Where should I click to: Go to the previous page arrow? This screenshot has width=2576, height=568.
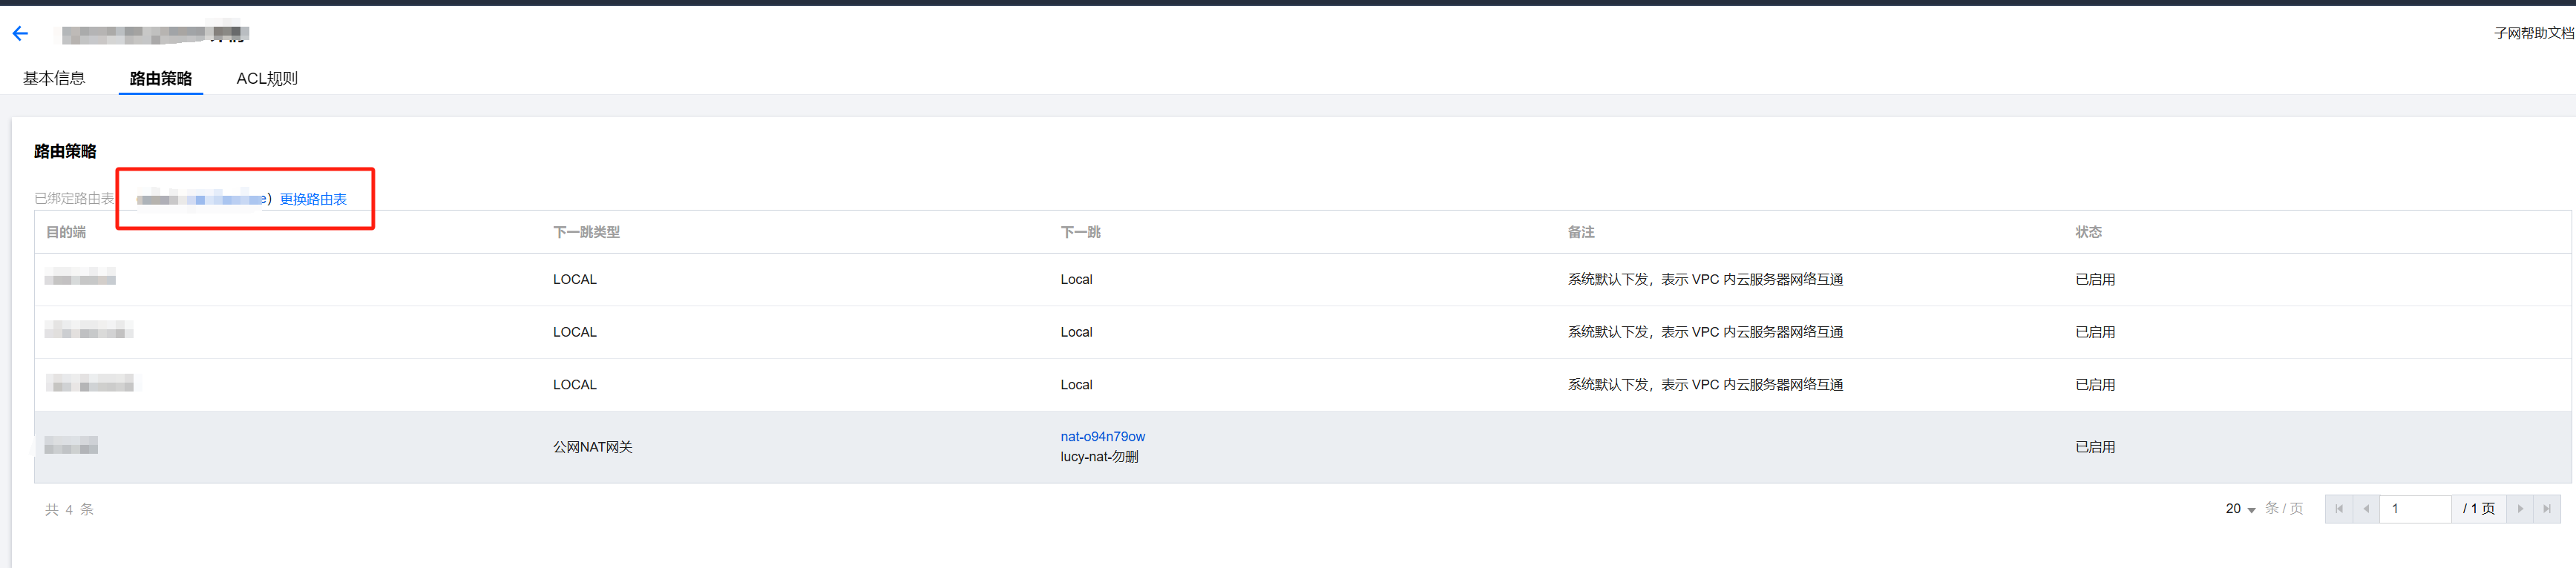click(2365, 509)
